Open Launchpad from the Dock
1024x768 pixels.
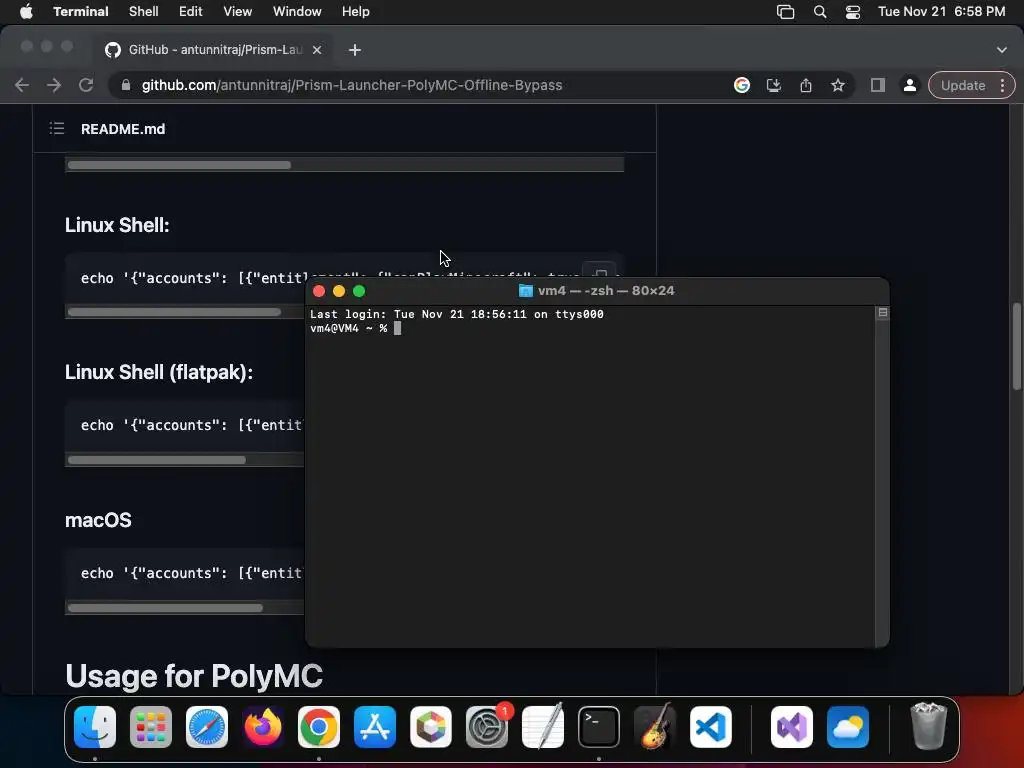151,727
